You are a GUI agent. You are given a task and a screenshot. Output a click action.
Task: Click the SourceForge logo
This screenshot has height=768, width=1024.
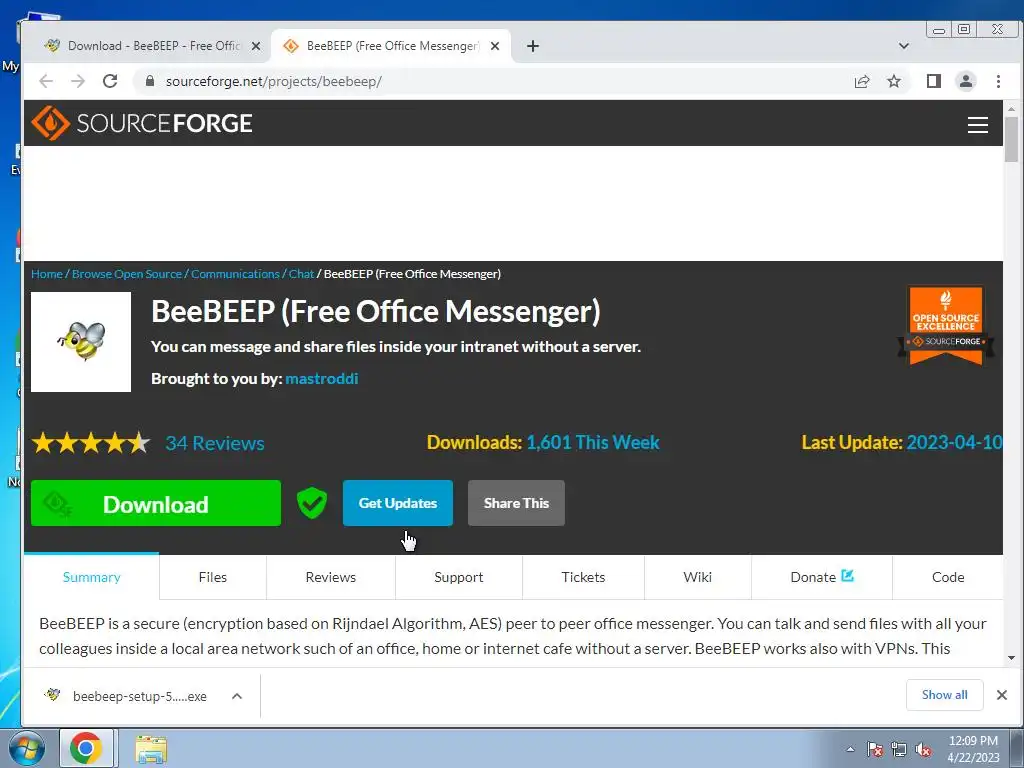(142, 123)
